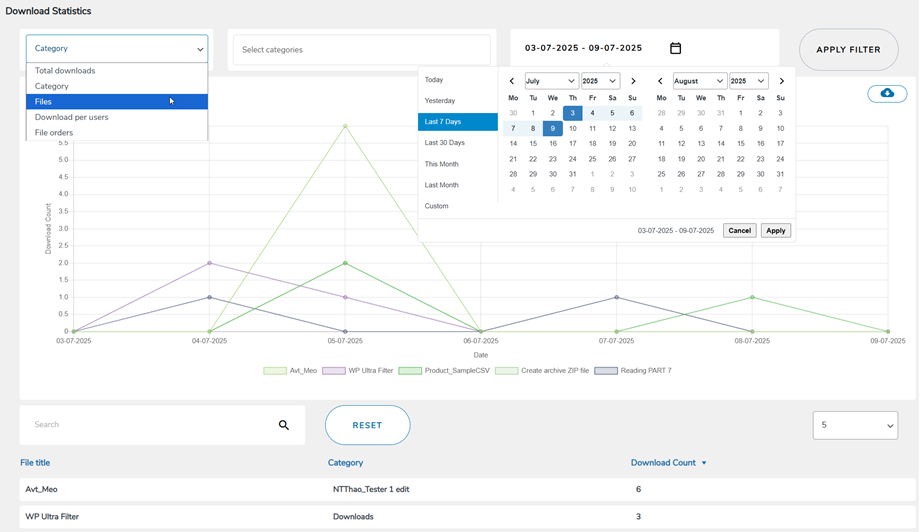The height and width of the screenshot is (532, 920).
Task: Click the calendar icon beside date range
Action: click(x=675, y=48)
